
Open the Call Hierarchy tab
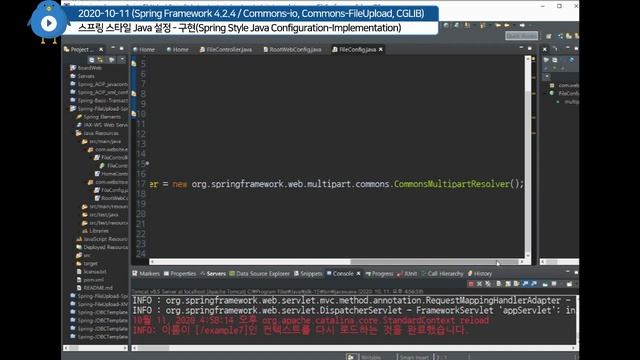(442, 273)
